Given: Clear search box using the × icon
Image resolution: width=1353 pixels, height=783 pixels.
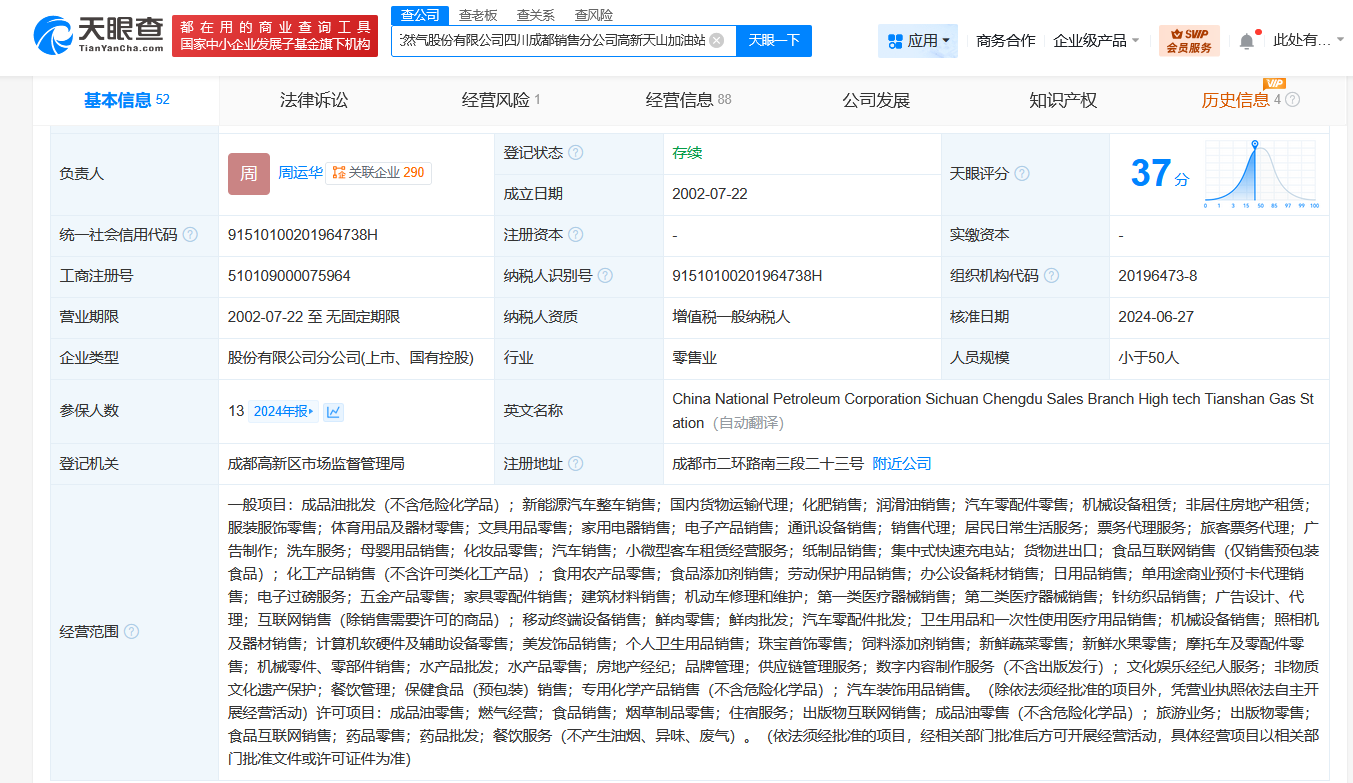Looking at the screenshot, I should point(714,41).
